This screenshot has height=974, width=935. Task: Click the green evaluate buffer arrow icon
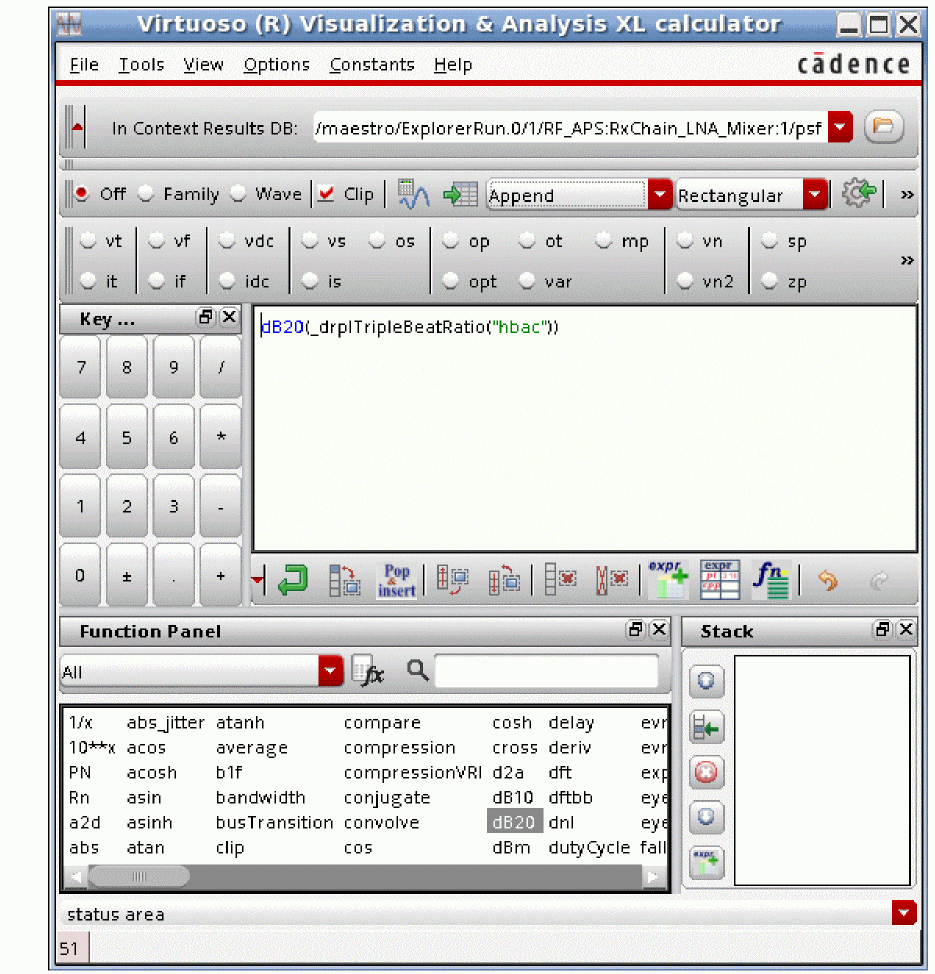tap(293, 581)
